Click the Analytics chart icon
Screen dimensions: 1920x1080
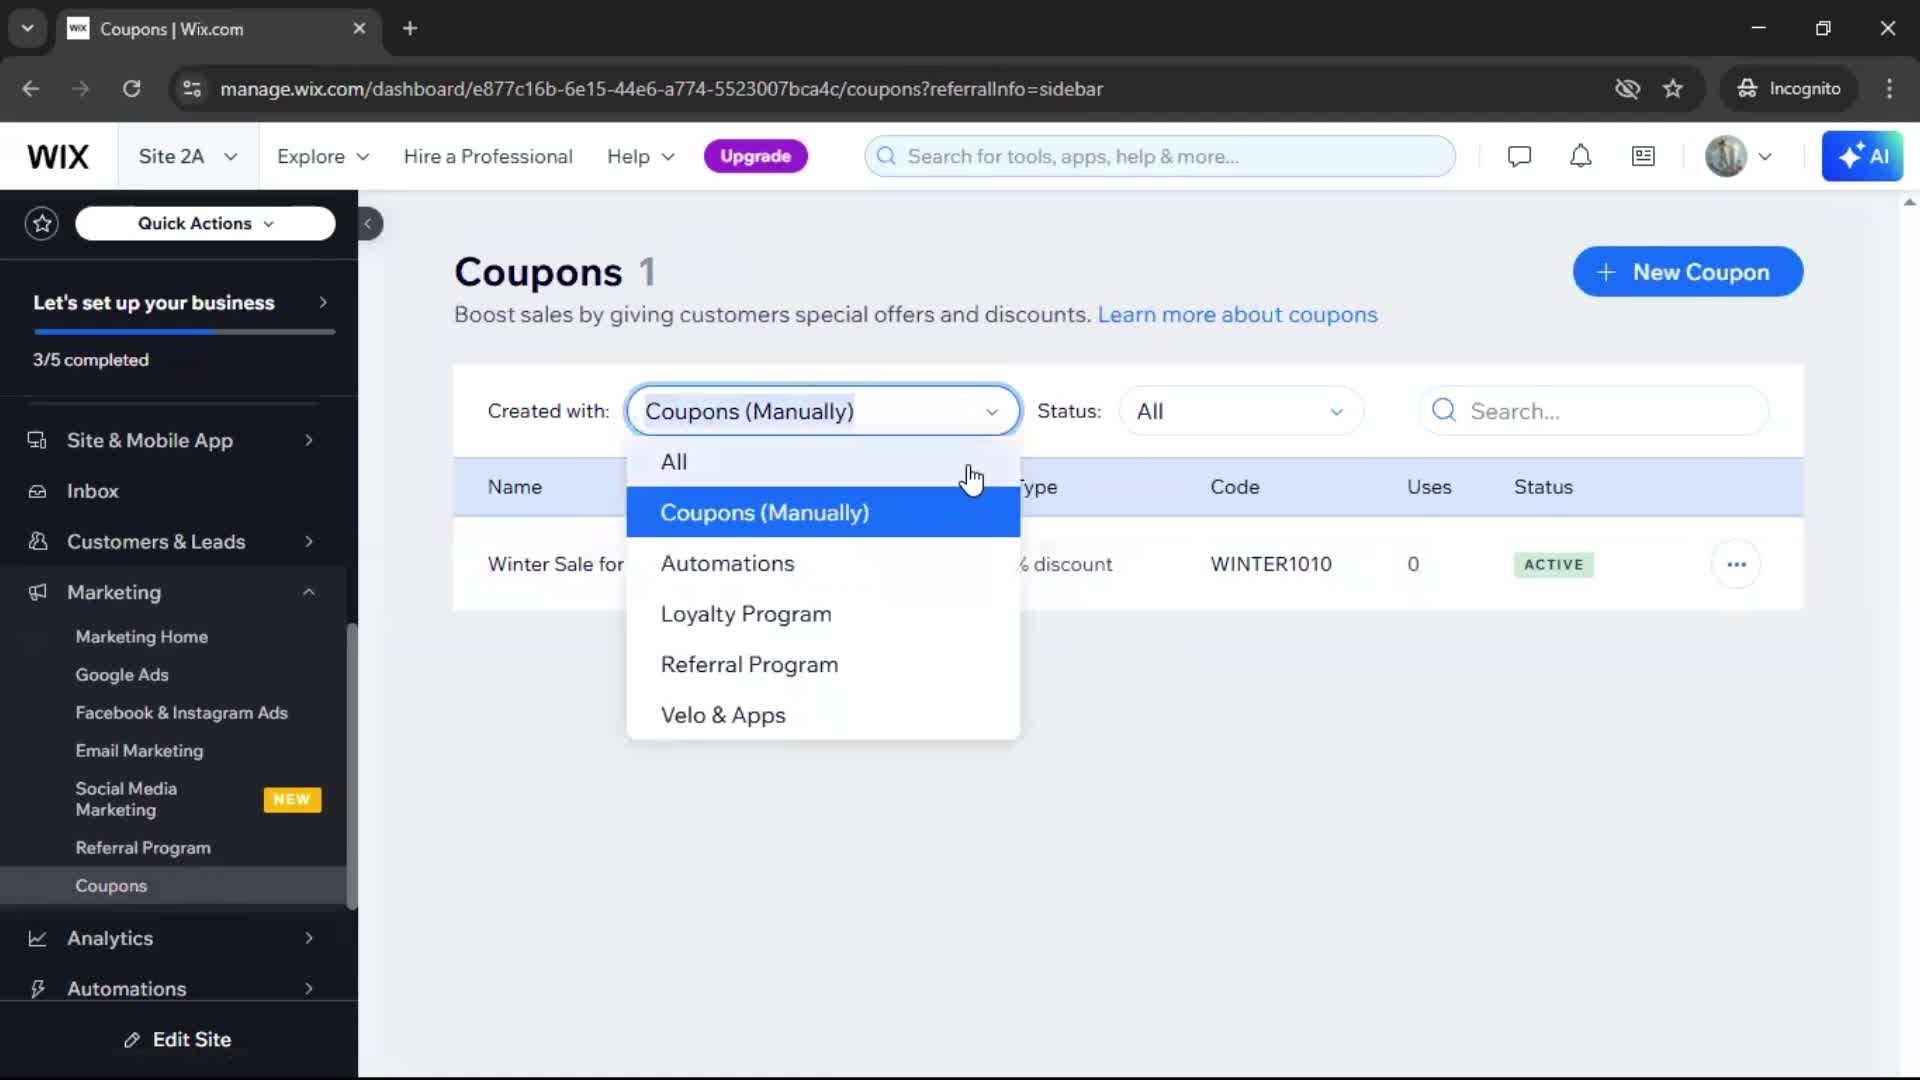click(x=37, y=938)
